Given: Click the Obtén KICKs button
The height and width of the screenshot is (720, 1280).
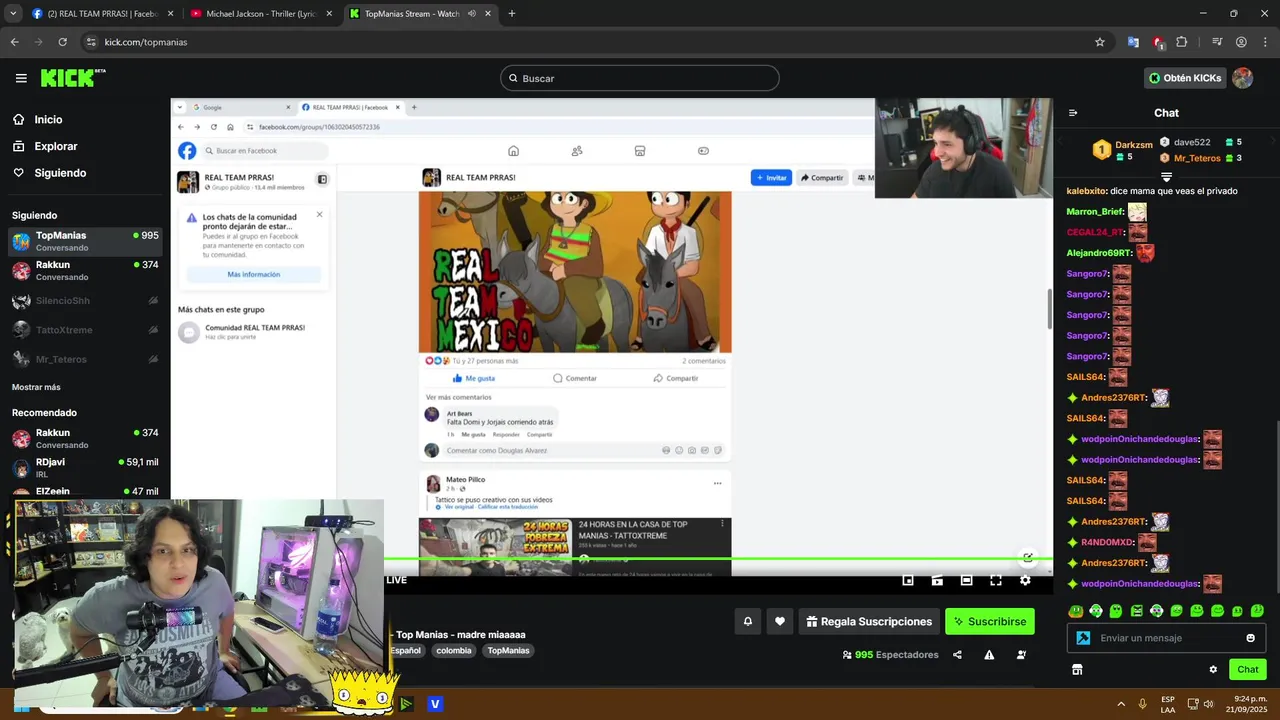Looking at the screenshot, I should [x=1185, y=78].
